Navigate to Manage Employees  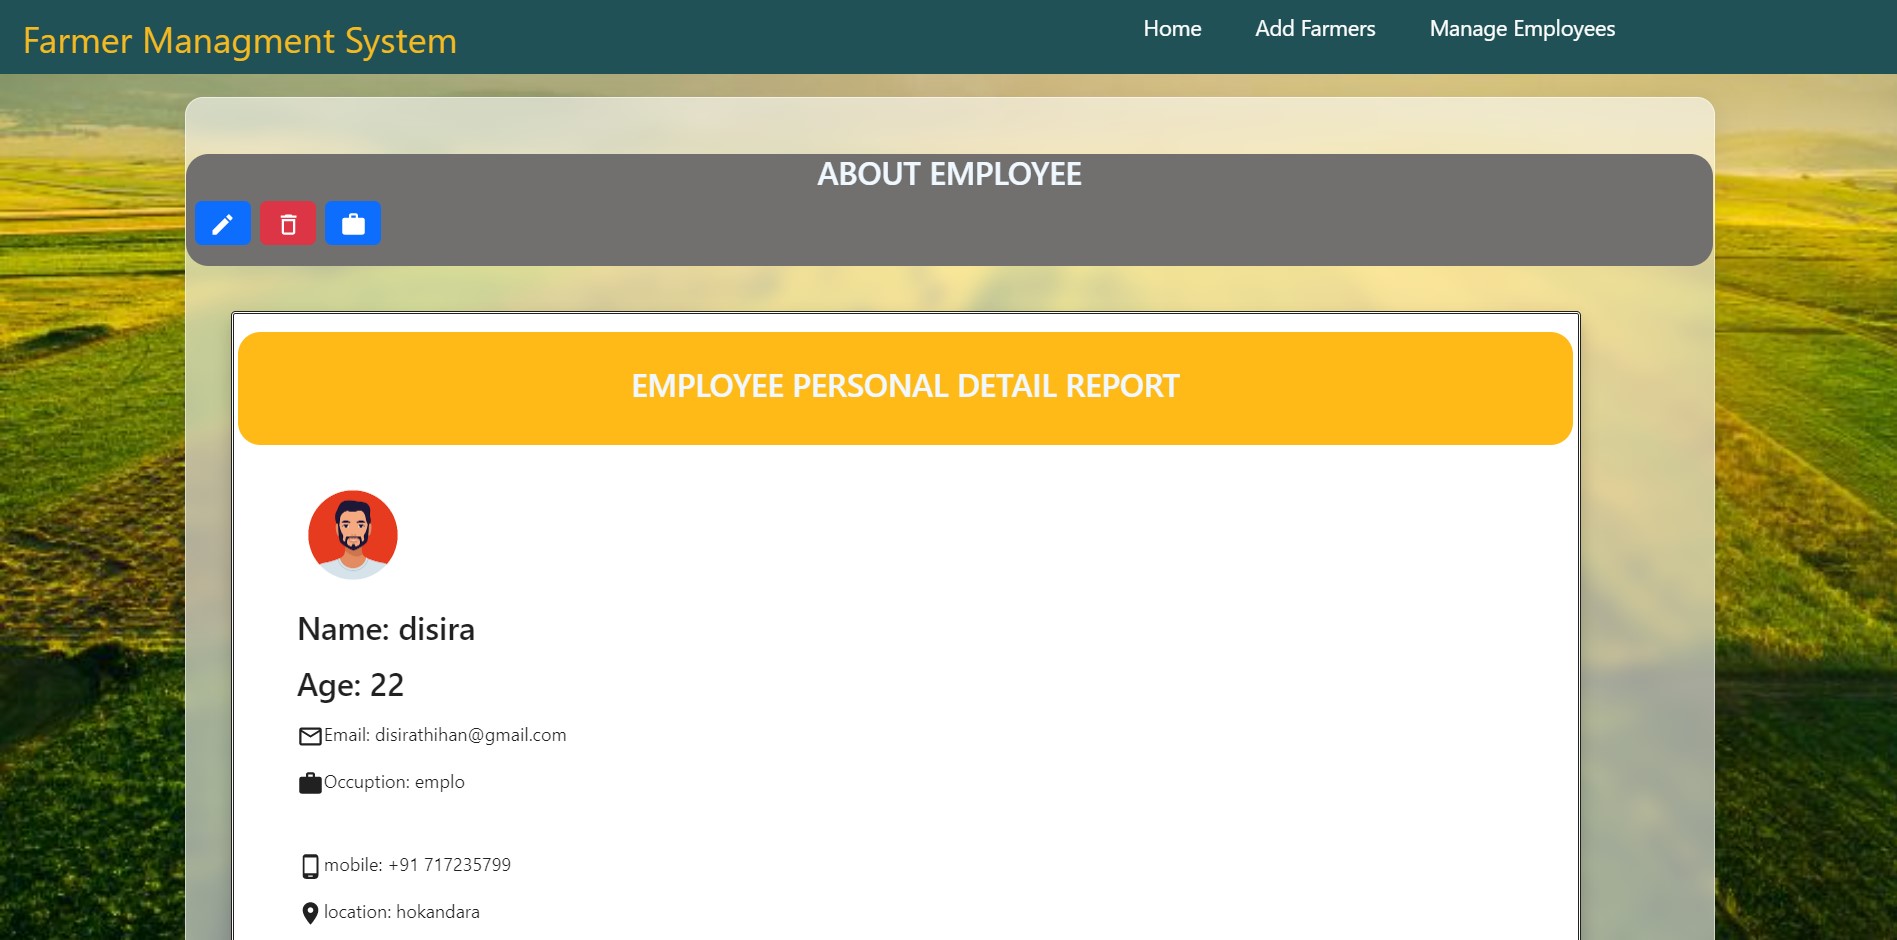(x=1521, y=29)
